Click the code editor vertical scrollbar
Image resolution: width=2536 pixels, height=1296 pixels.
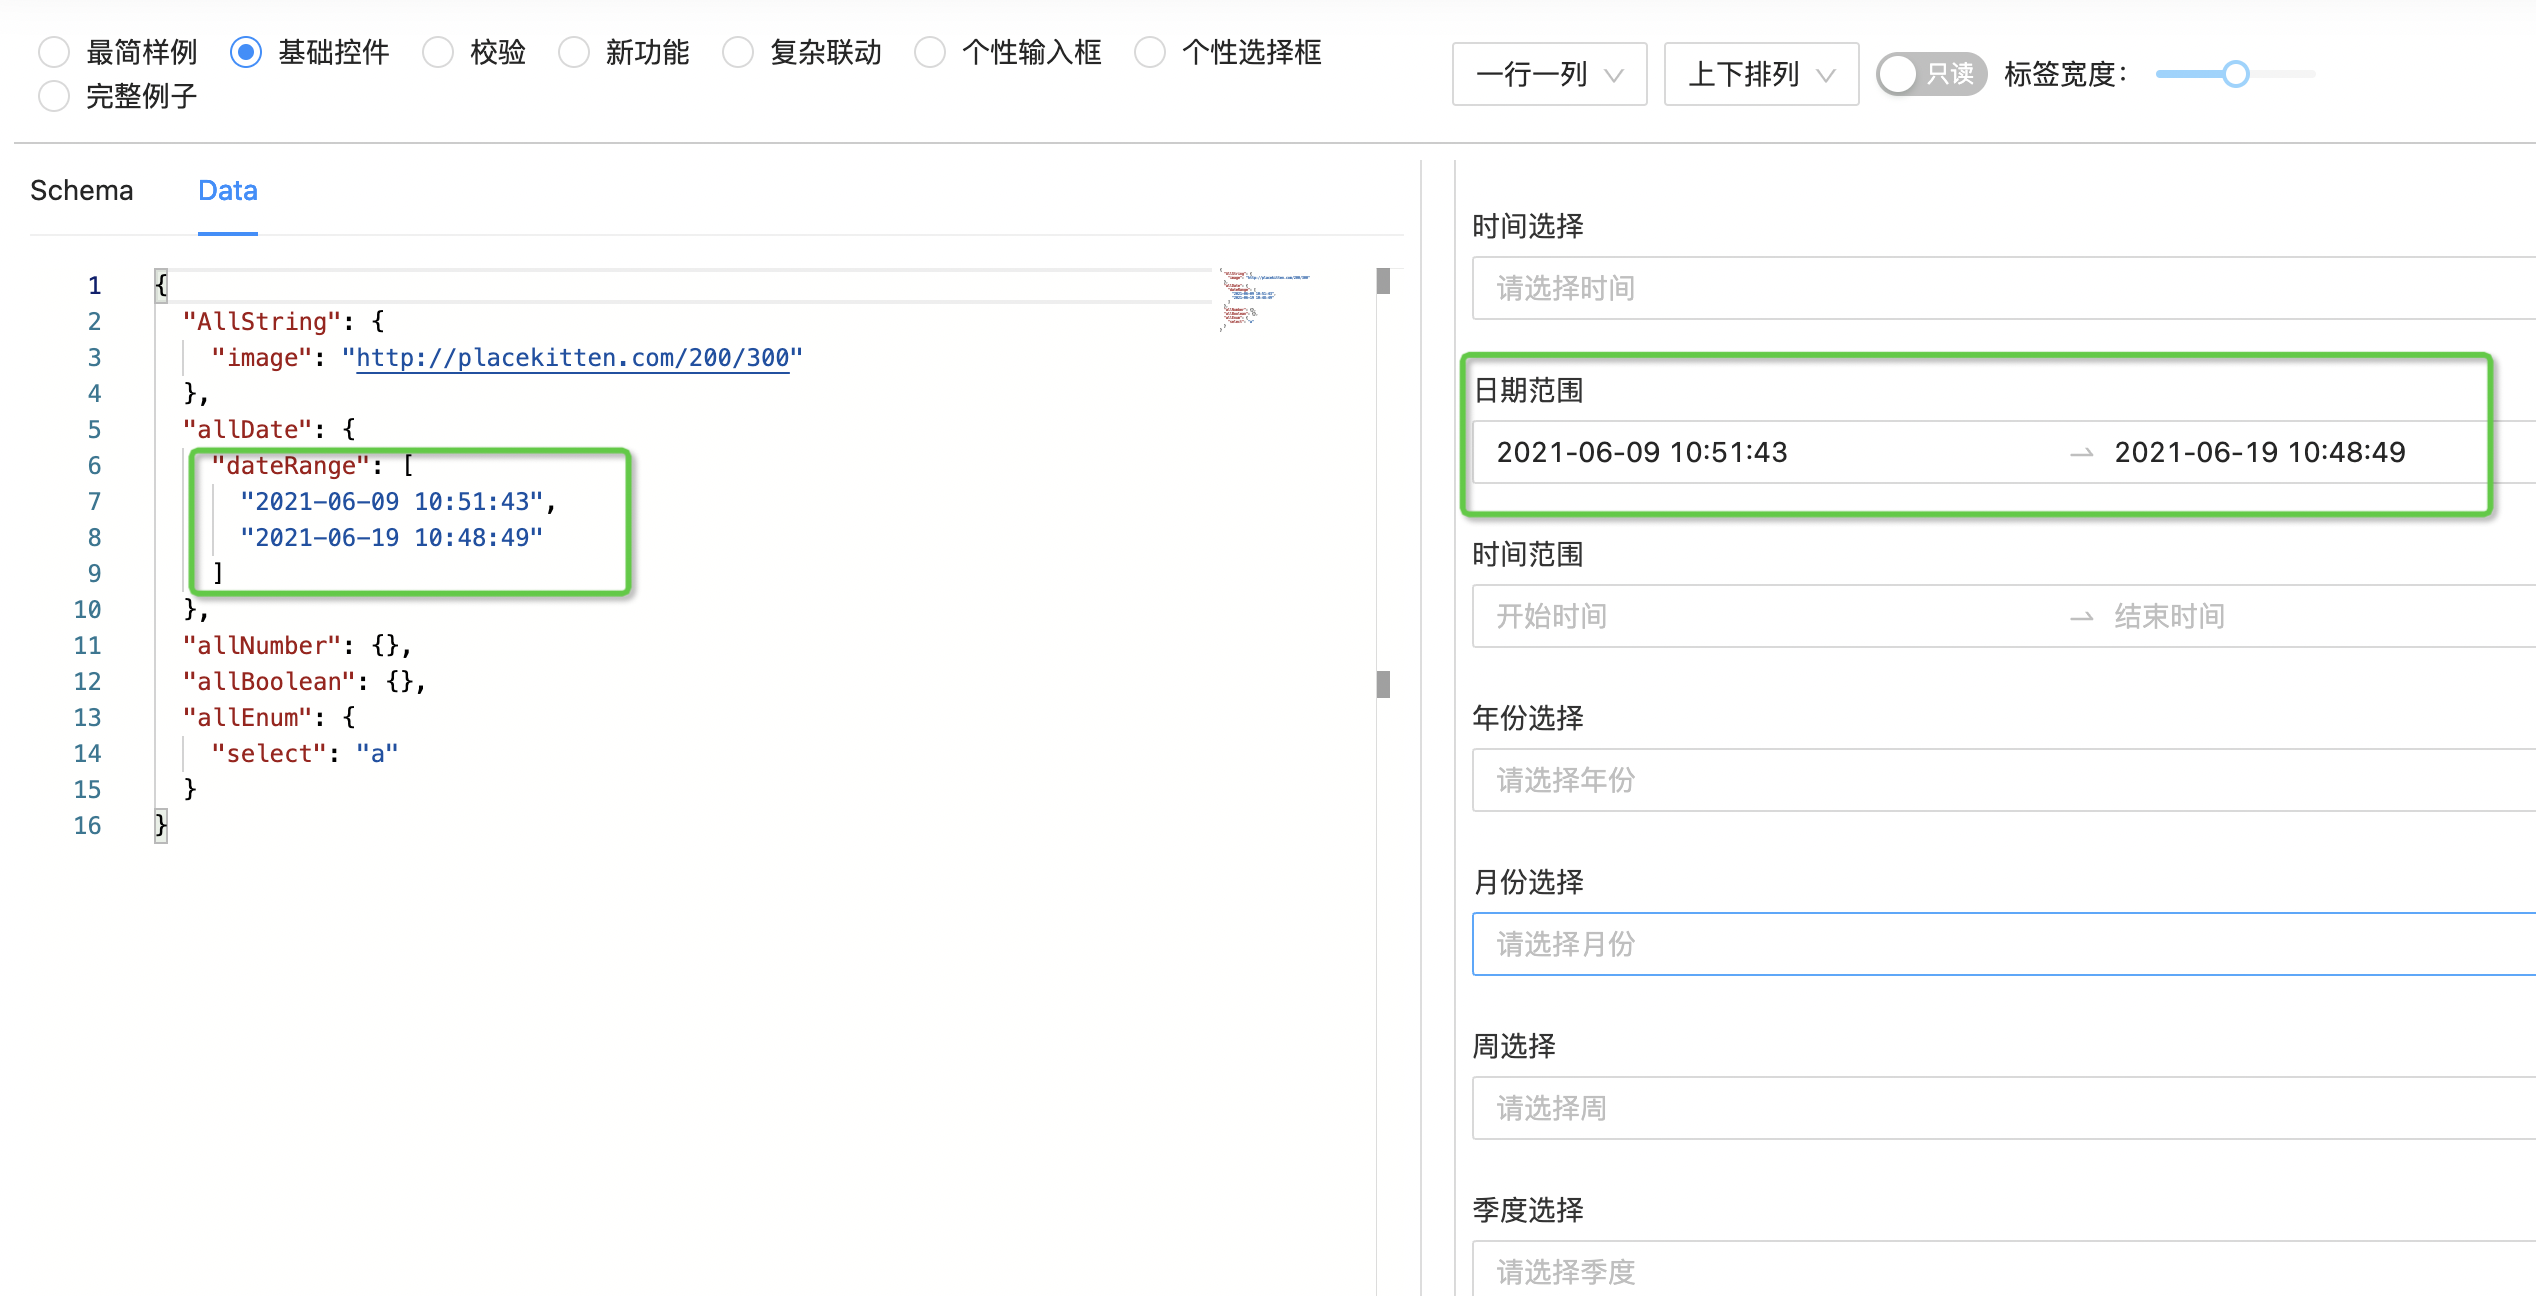pyautogui.click(x=1385, y=684)
